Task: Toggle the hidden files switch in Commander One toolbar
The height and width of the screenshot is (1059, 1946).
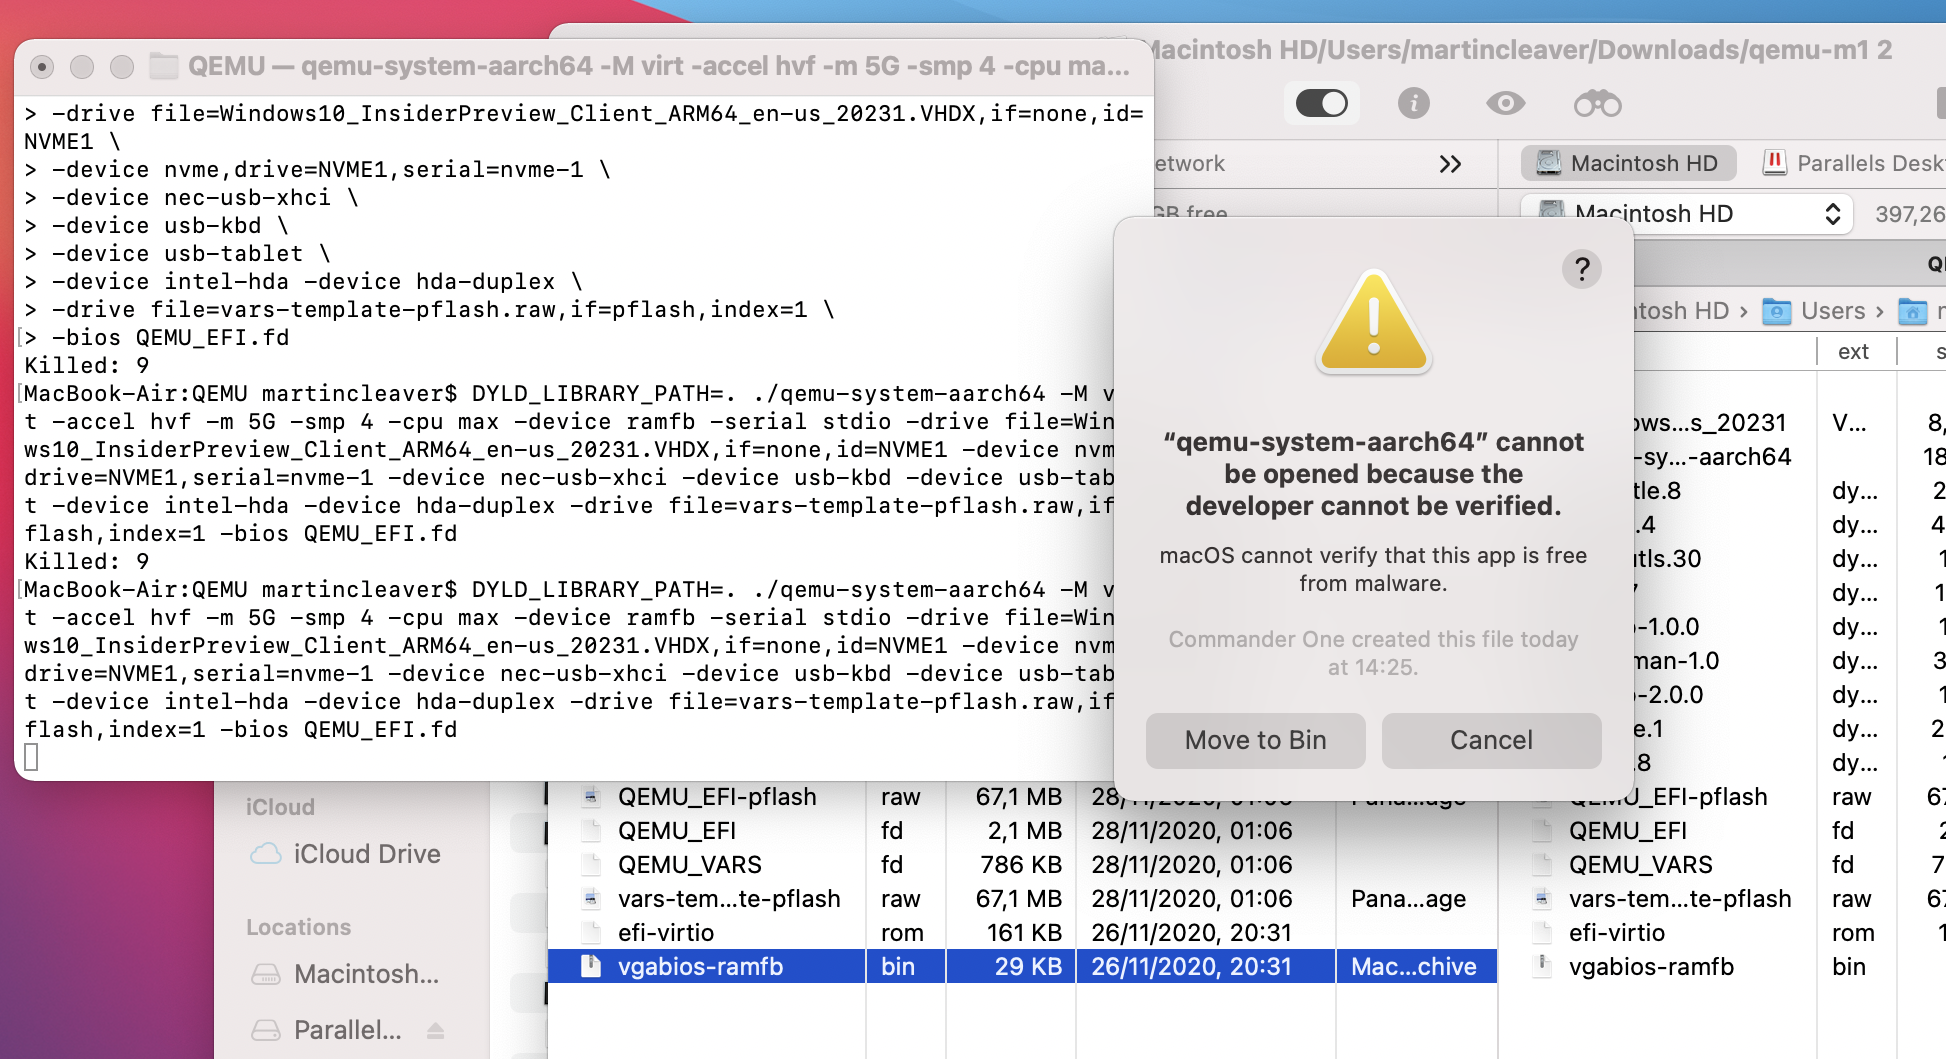Action: pos(1321,103)
